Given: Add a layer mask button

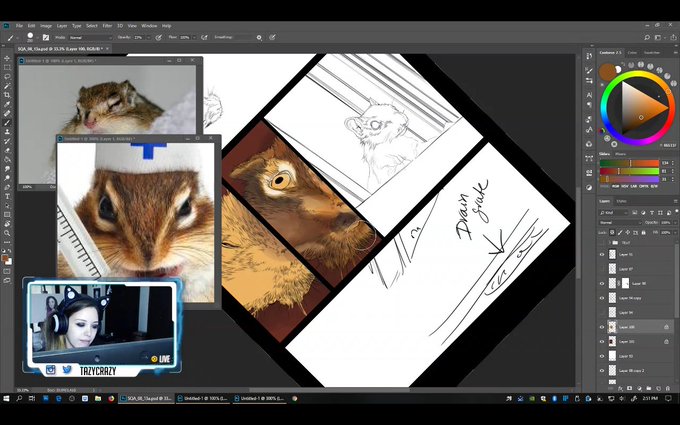Looking at the screenshot, I should [630, 389].
